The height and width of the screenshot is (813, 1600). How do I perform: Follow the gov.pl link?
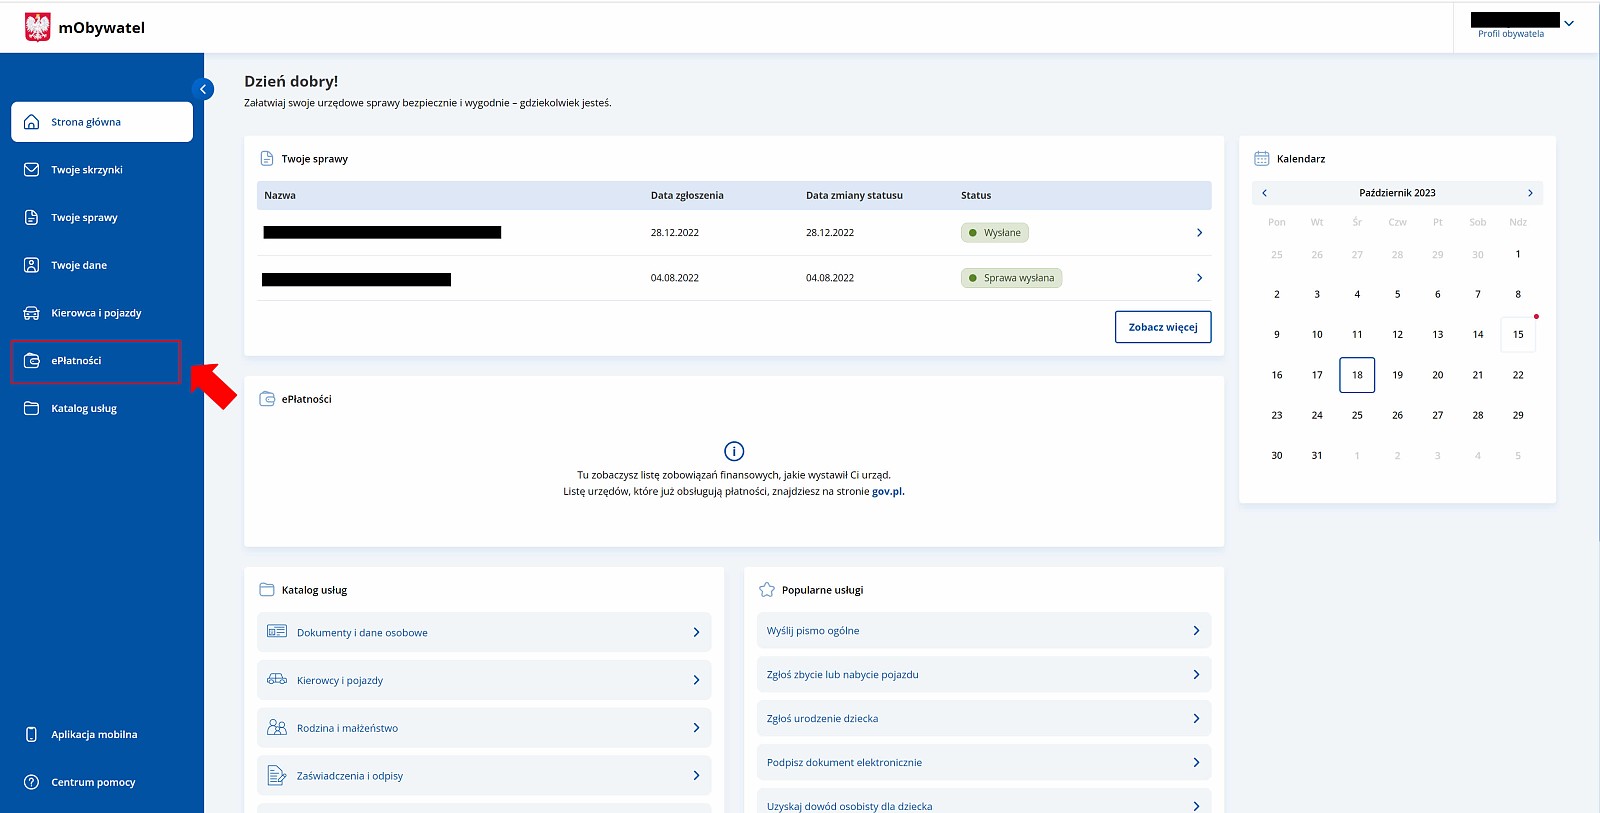887,491
